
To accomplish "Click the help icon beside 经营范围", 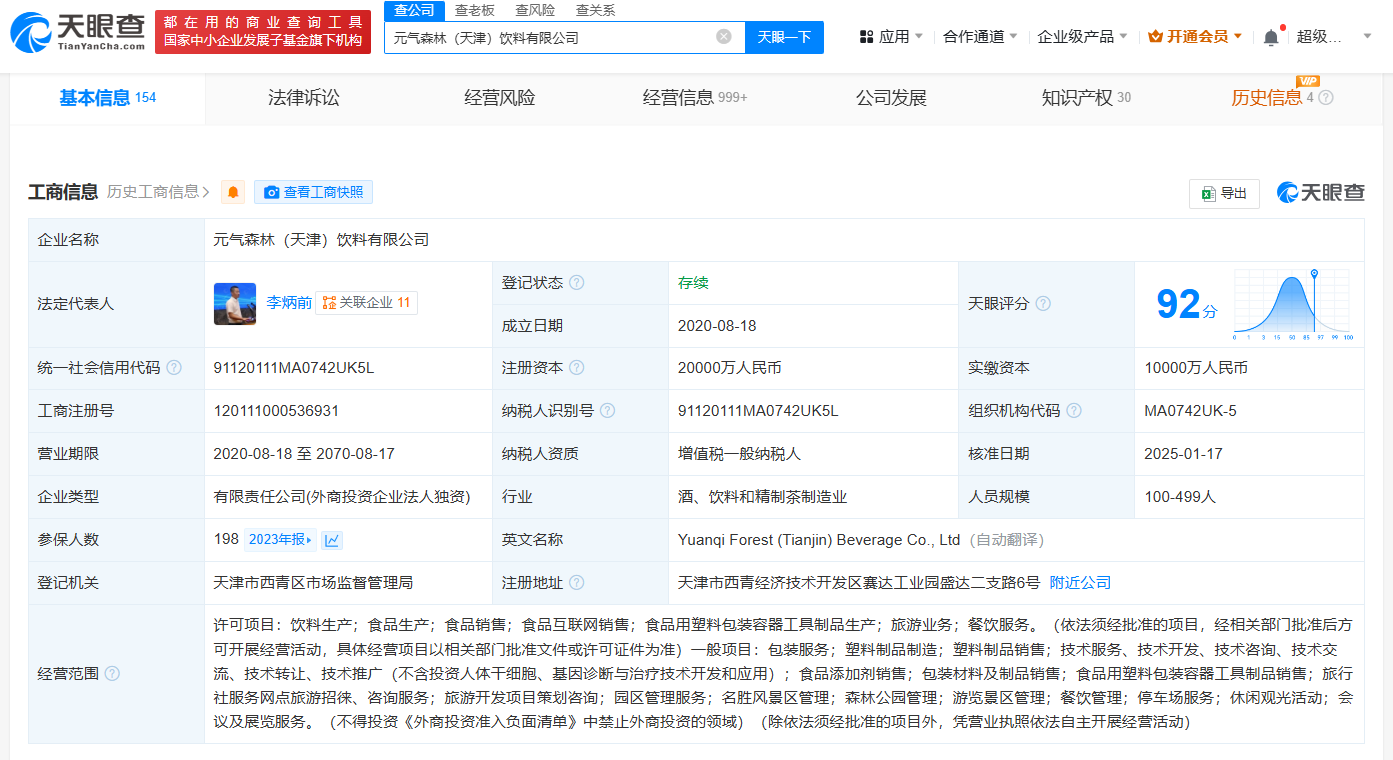I will coord(112,674).
